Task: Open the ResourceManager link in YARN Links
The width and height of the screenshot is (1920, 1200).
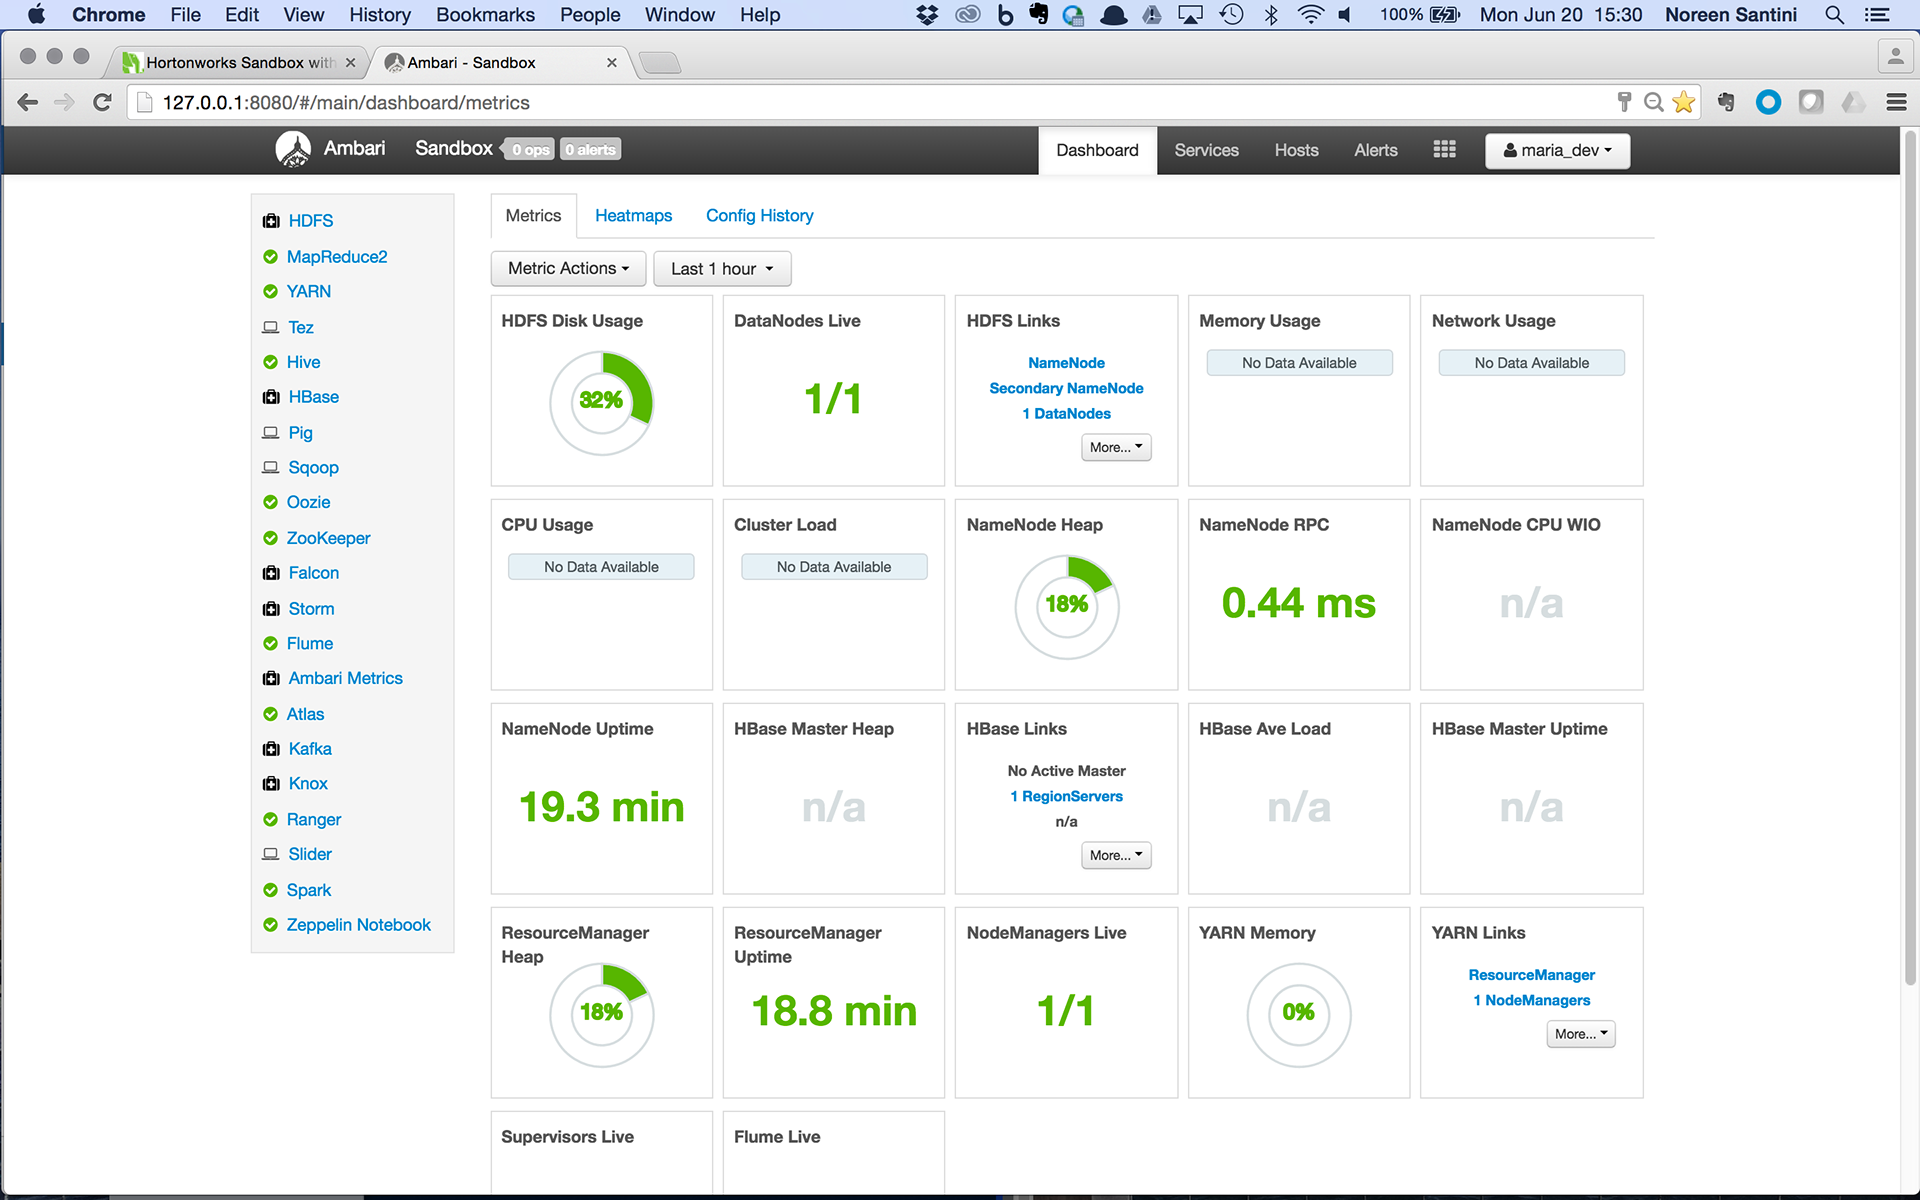Action: [1531, 975]
